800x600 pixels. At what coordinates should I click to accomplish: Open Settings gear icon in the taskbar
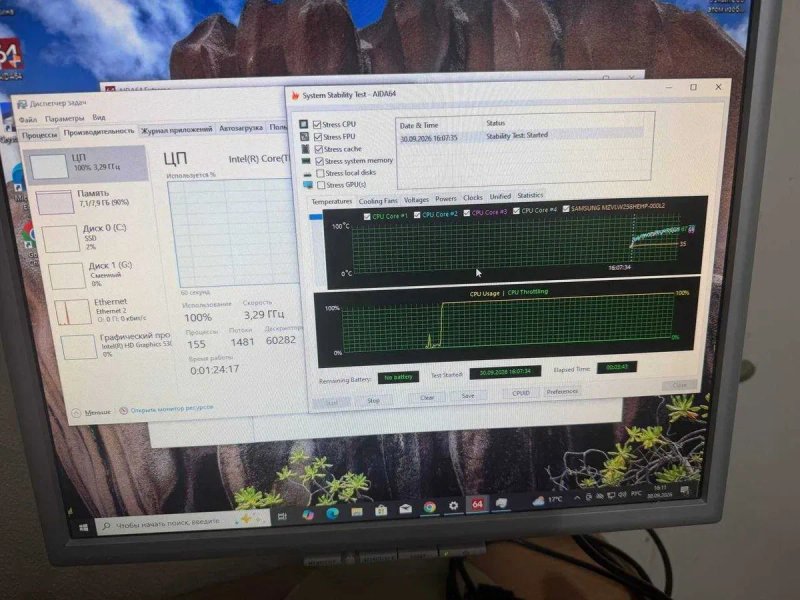coord(453,506)
